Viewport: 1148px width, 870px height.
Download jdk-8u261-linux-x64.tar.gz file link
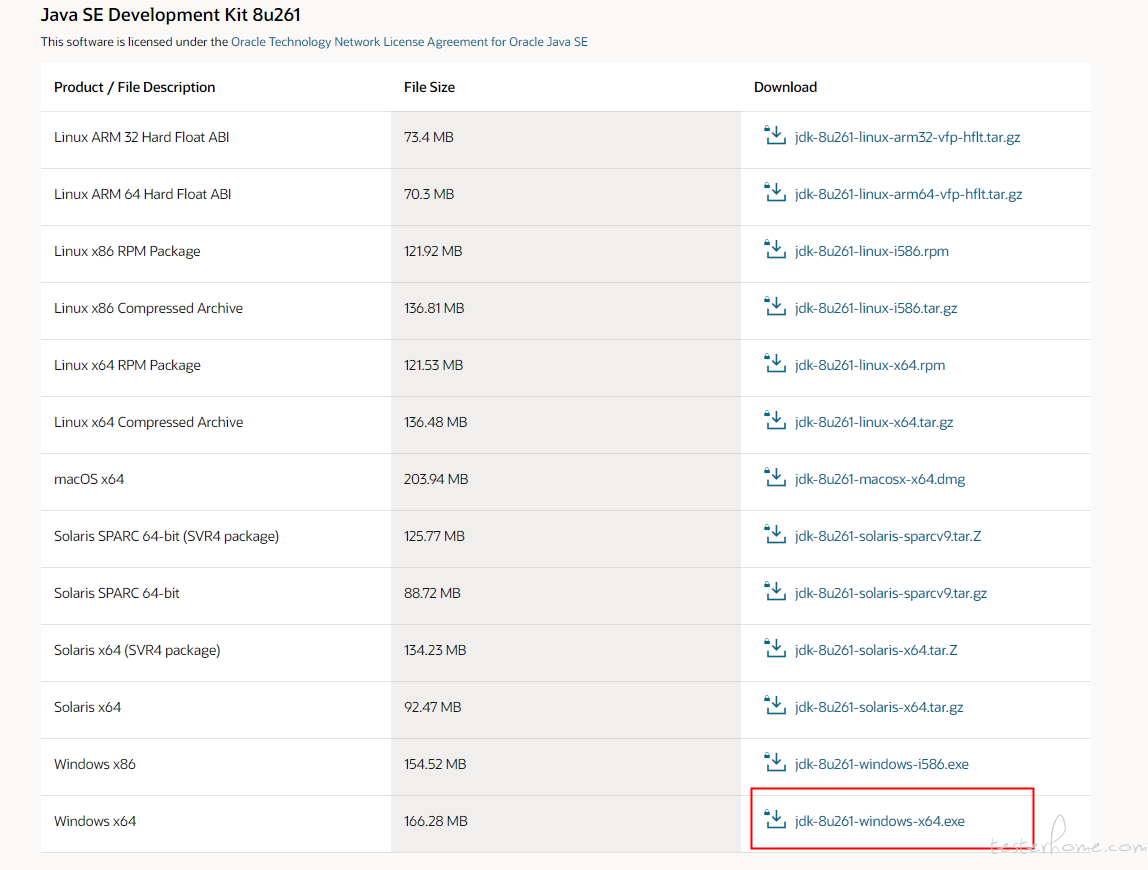point(874,423)
